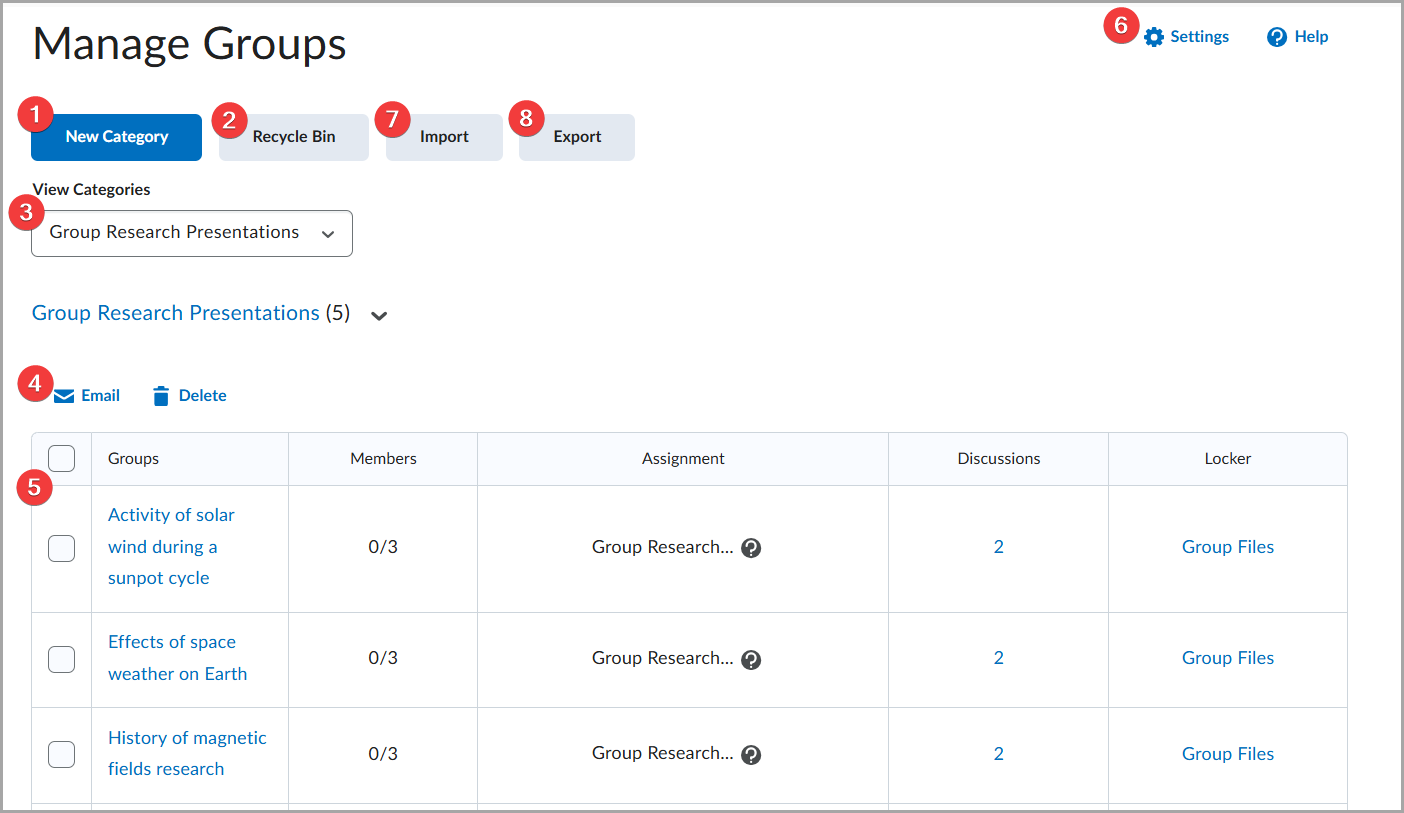Click the help icon in the History of magnetic fields row
Viewport: 1404px width, 813px height.
tap(751, 754)
